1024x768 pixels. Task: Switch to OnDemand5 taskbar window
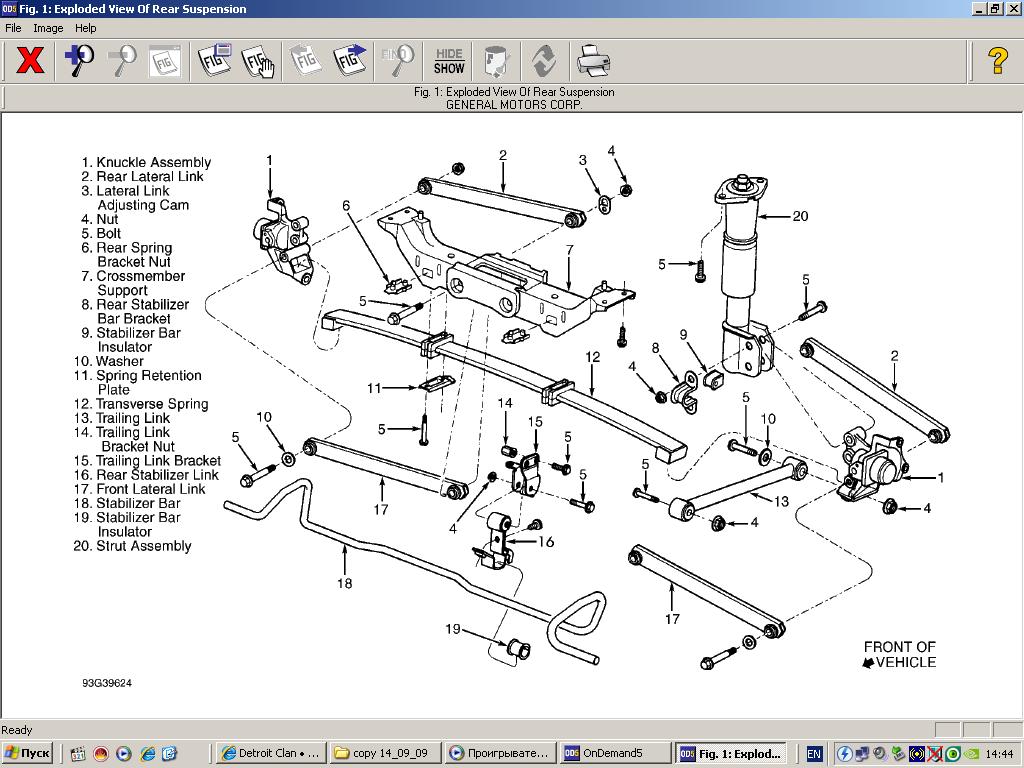click(x=614, y=753)
